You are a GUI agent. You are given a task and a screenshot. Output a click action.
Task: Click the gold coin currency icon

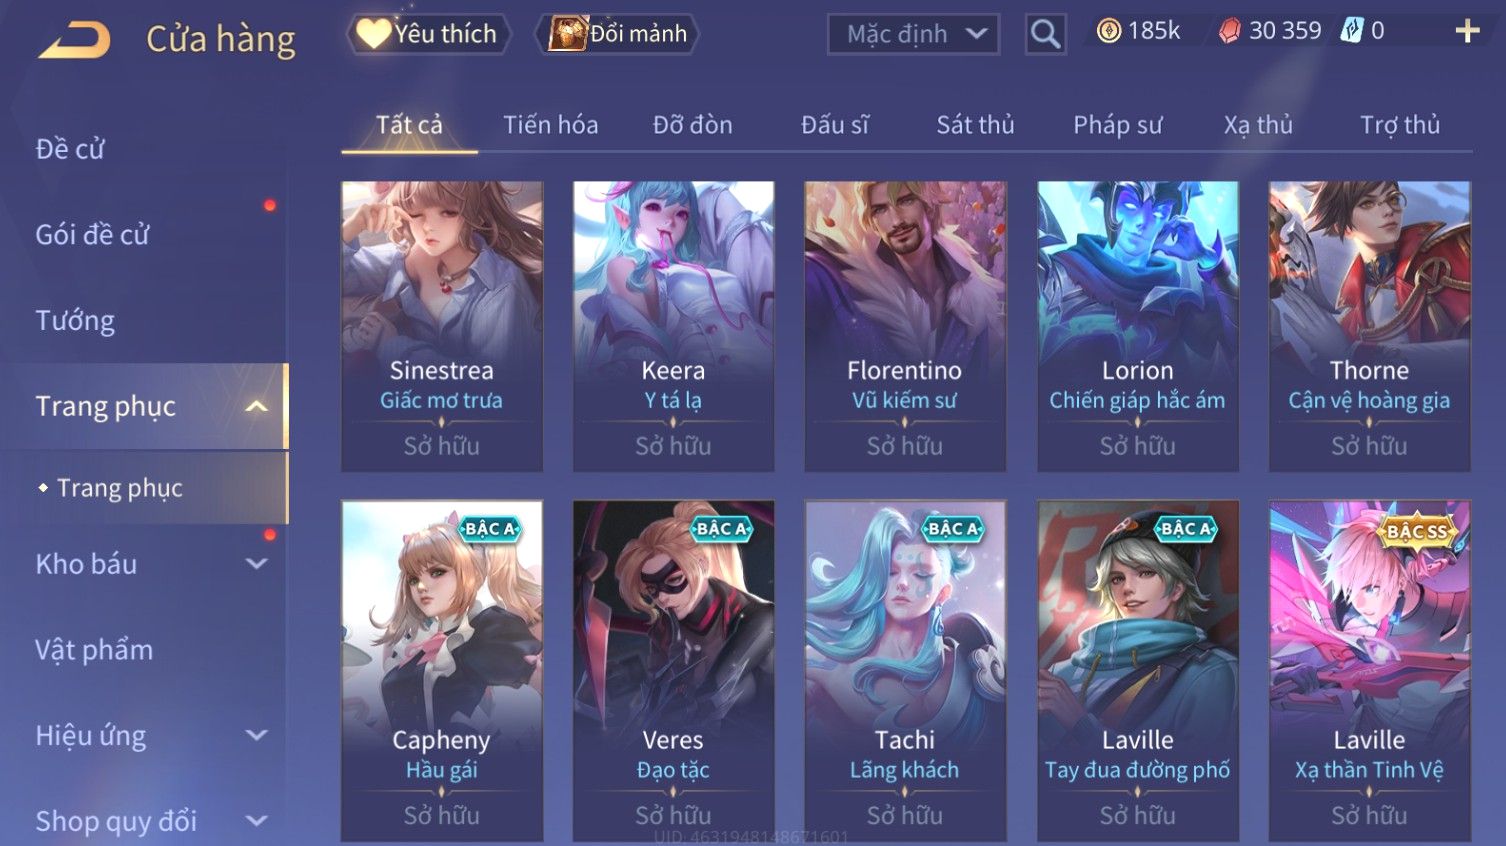[x=1109, y=31]
